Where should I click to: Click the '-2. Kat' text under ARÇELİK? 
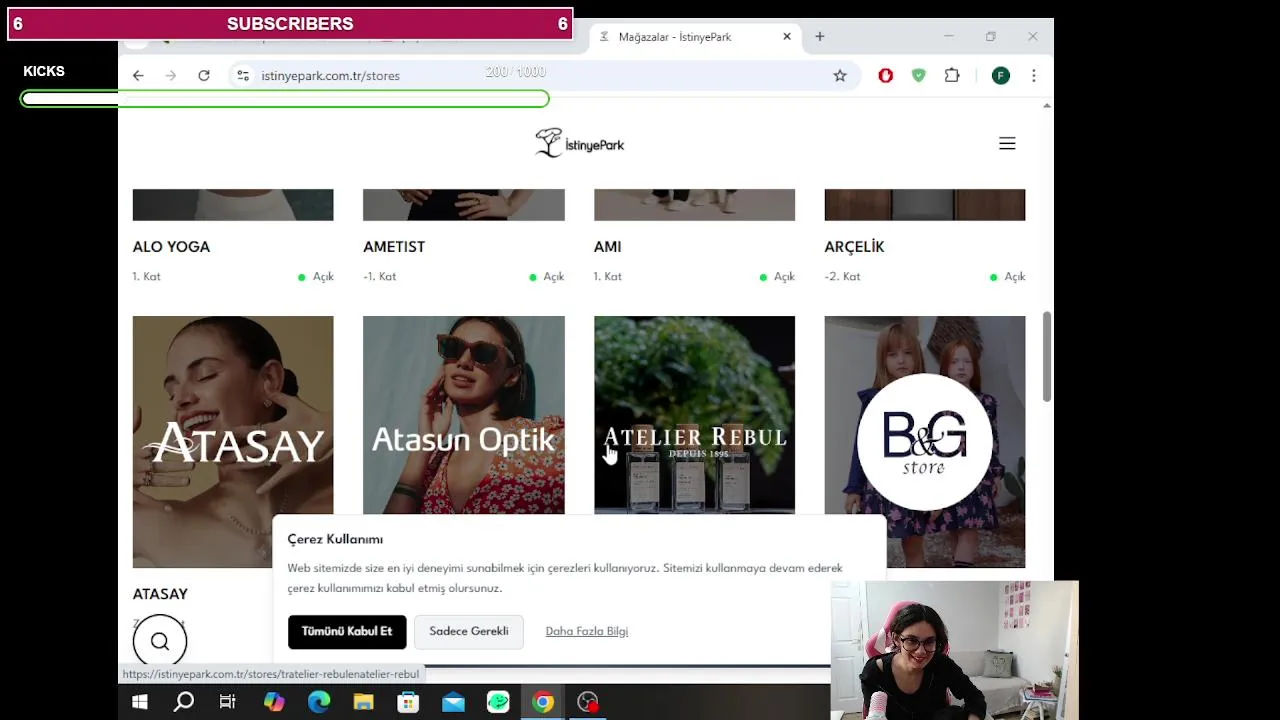pyautogui.click(x=842, y=277)
